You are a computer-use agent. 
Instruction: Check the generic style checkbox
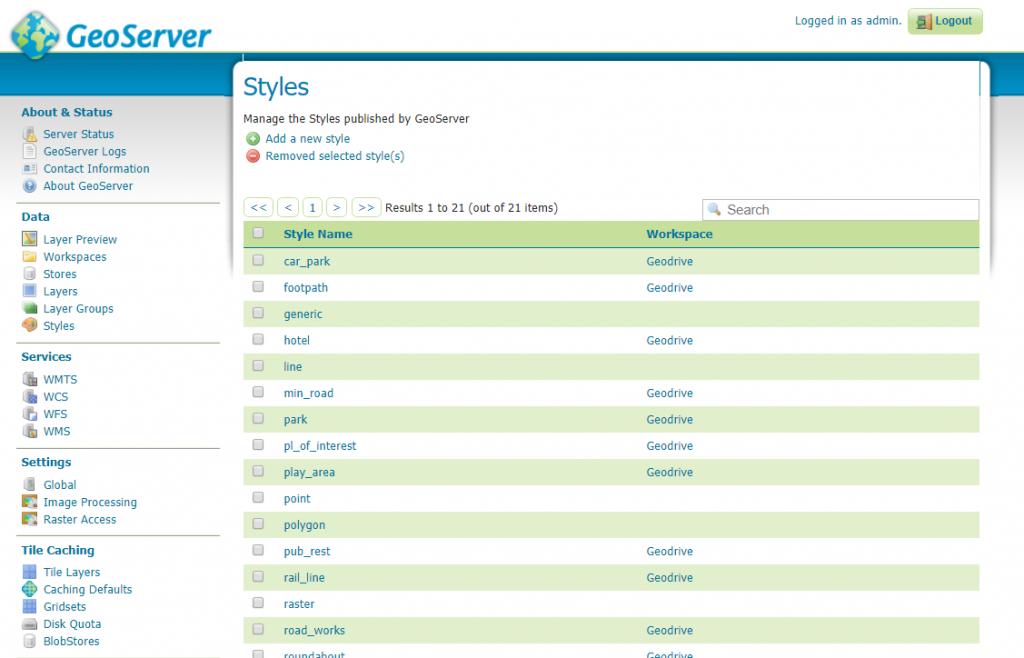(258, 313)
